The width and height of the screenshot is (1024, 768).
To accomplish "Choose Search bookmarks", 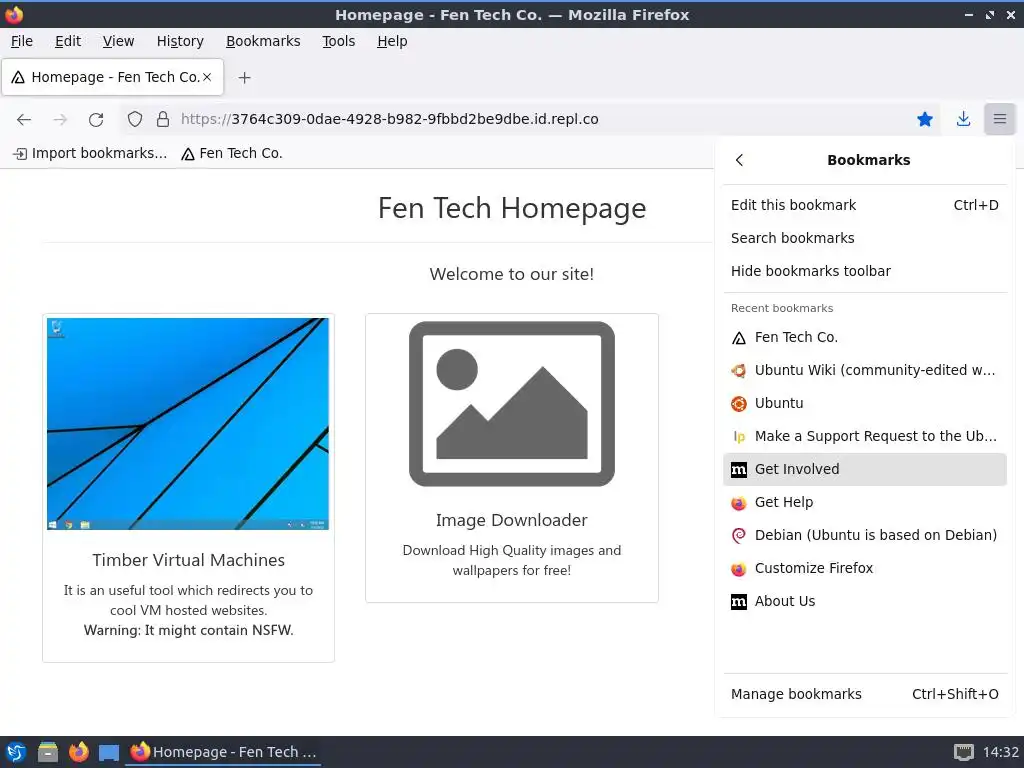I will coord(865,238).
